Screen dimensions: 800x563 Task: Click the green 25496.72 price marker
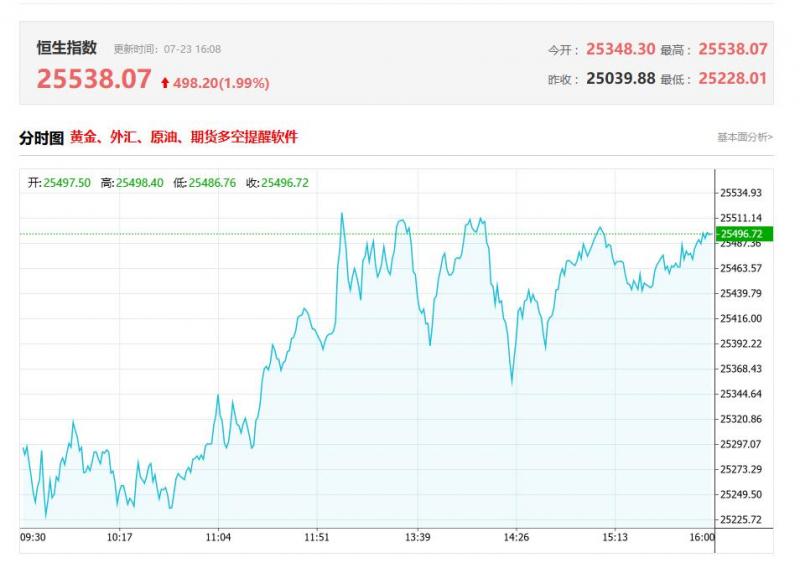pyautogui.click(x=744, y=234)
